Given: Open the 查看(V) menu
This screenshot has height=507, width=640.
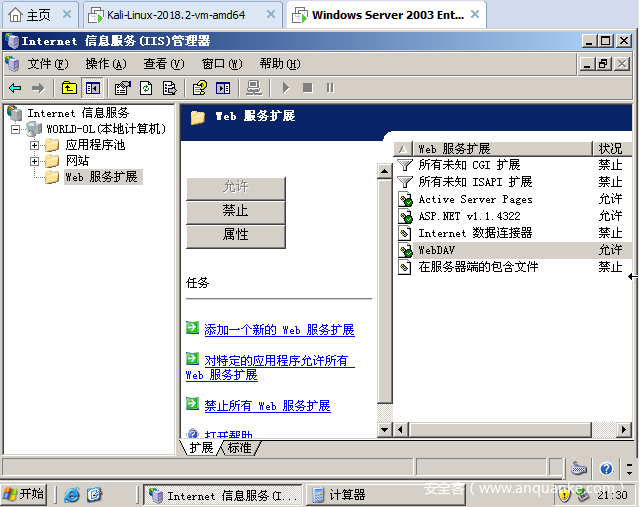Looking at the screenshot, I should click(x=164, y=64).
